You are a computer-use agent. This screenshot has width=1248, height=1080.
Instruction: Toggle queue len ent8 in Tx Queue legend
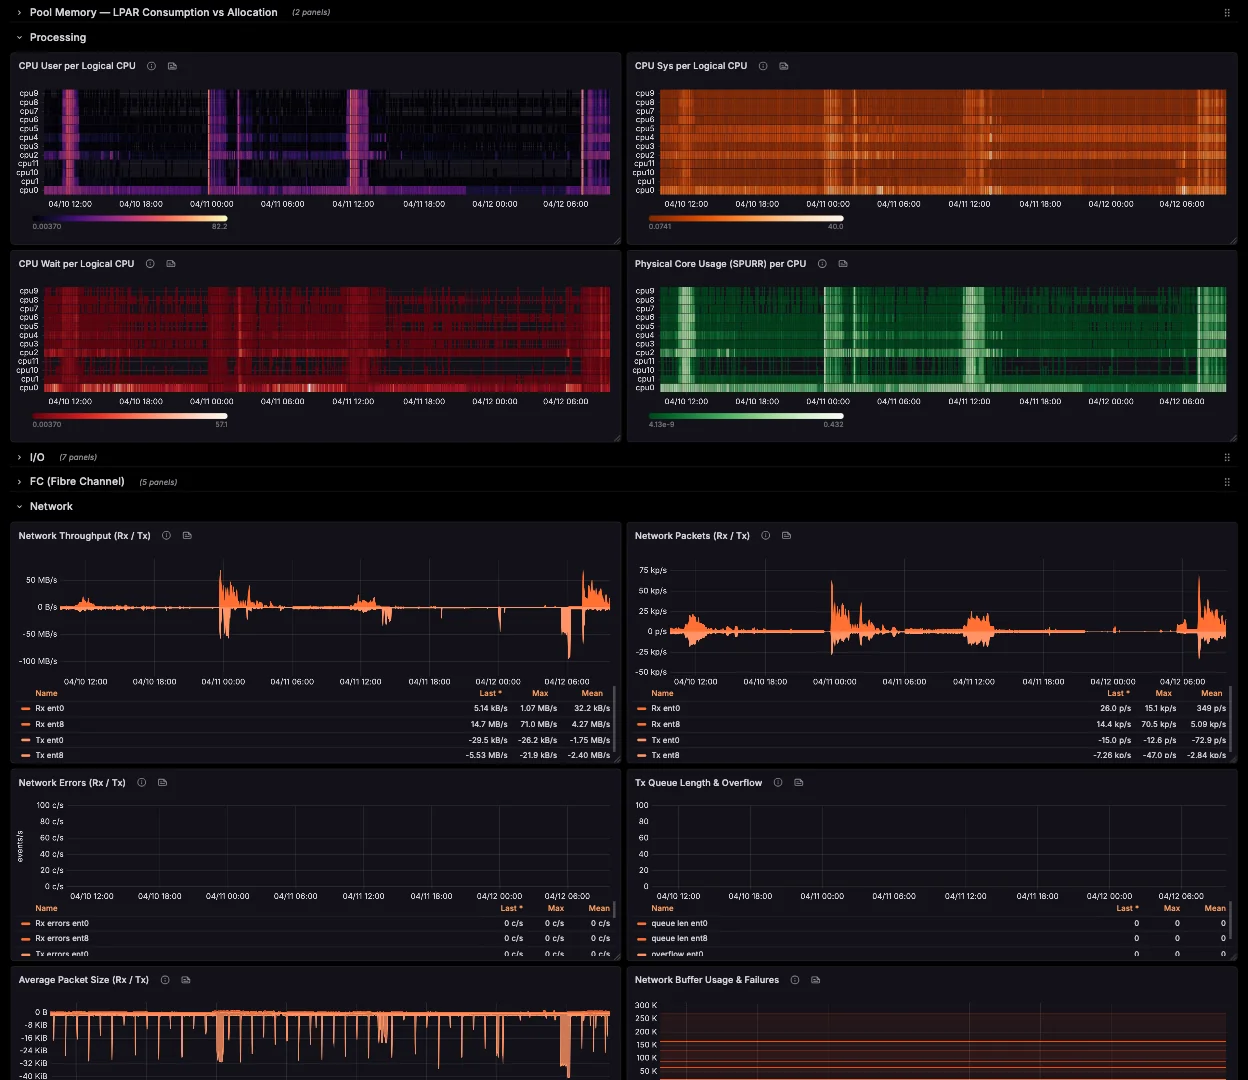coord(681,938)
